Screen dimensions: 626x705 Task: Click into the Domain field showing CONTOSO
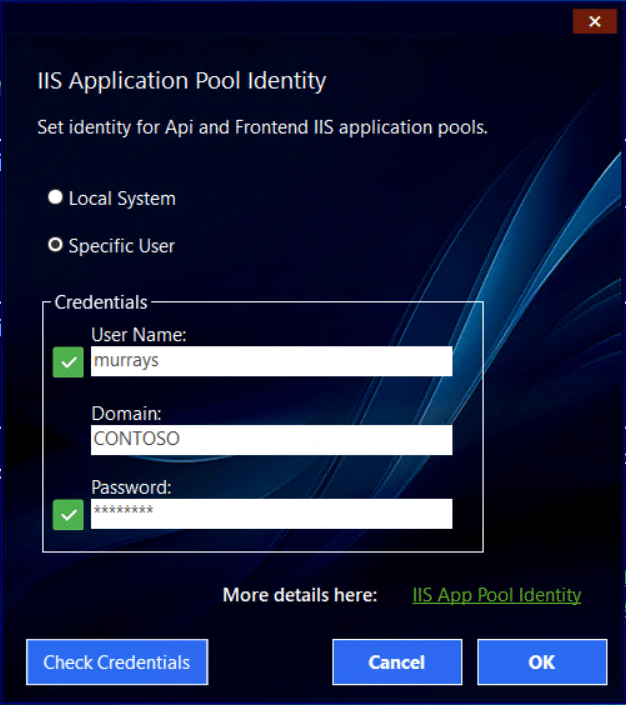tap(271, 439)
